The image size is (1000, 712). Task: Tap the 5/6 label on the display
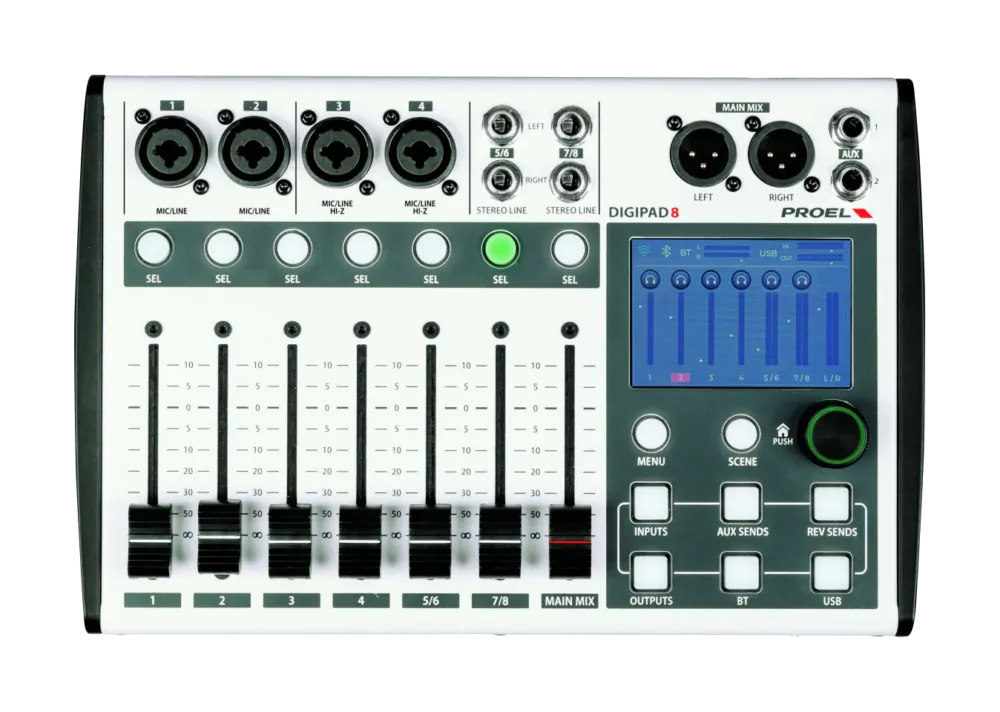[x=772, y=378]
